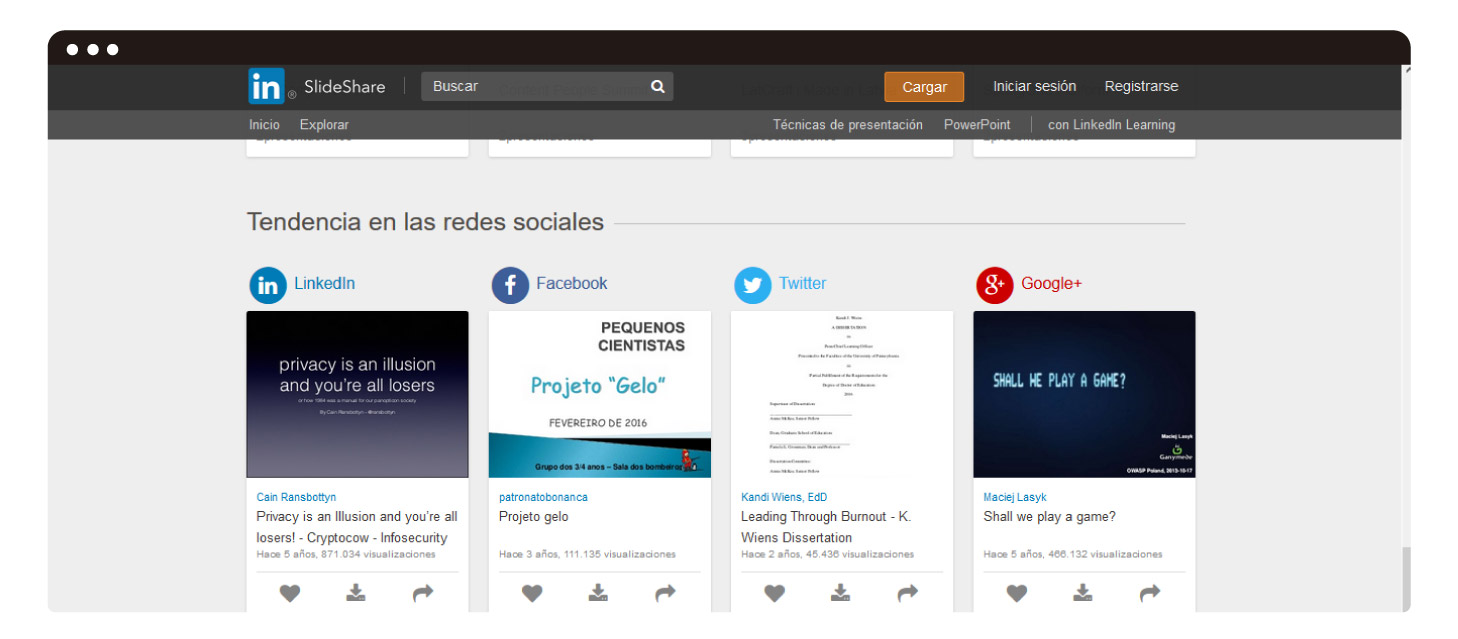
Task: Open author patronatobonanca profile
Action: pyautogui.click(x=543, y=497)
